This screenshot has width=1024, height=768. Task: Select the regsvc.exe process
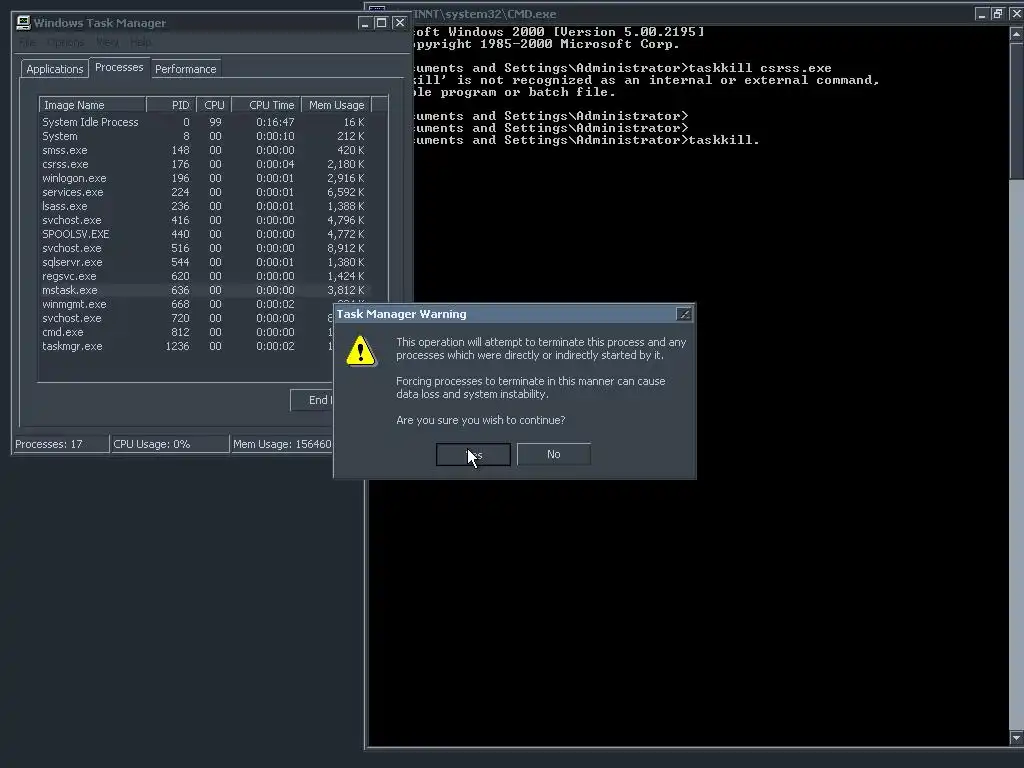pyautogui.click(x=203, y=276)
